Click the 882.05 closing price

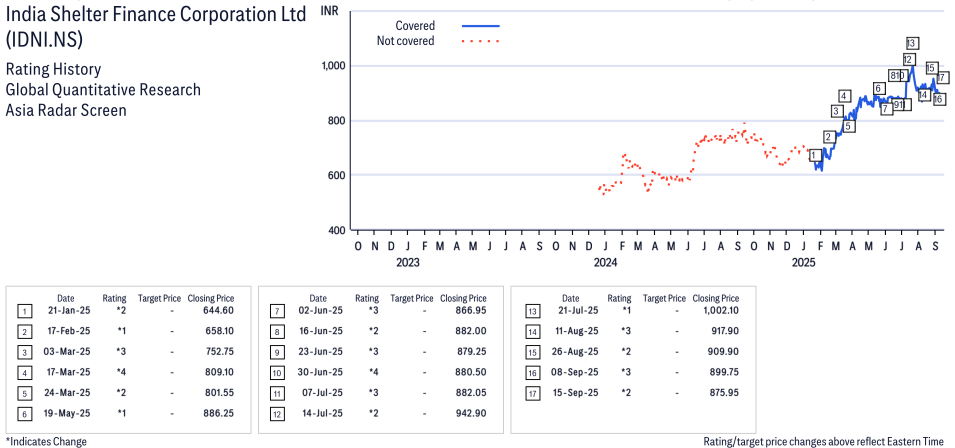click(469, 393)
